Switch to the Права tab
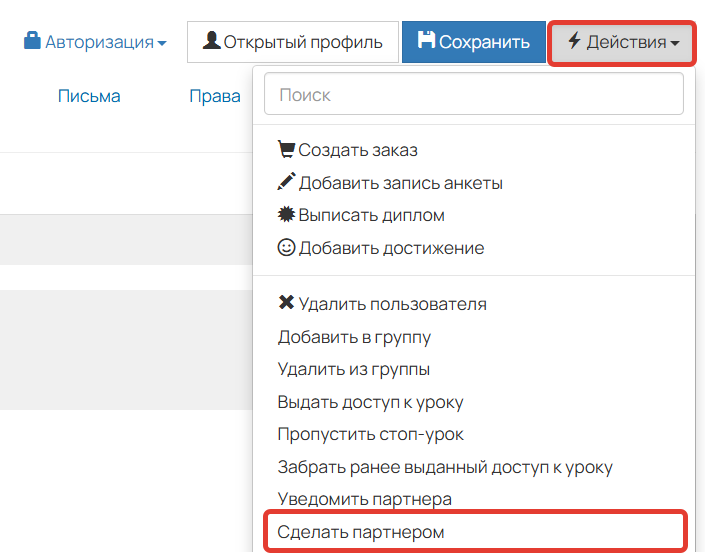705x553 pixels. pyautogui.click(x=215, y=96)
